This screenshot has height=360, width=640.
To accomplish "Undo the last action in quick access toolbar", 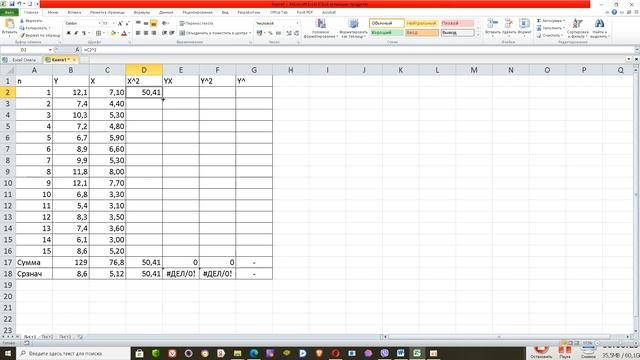I will point(19,4).
